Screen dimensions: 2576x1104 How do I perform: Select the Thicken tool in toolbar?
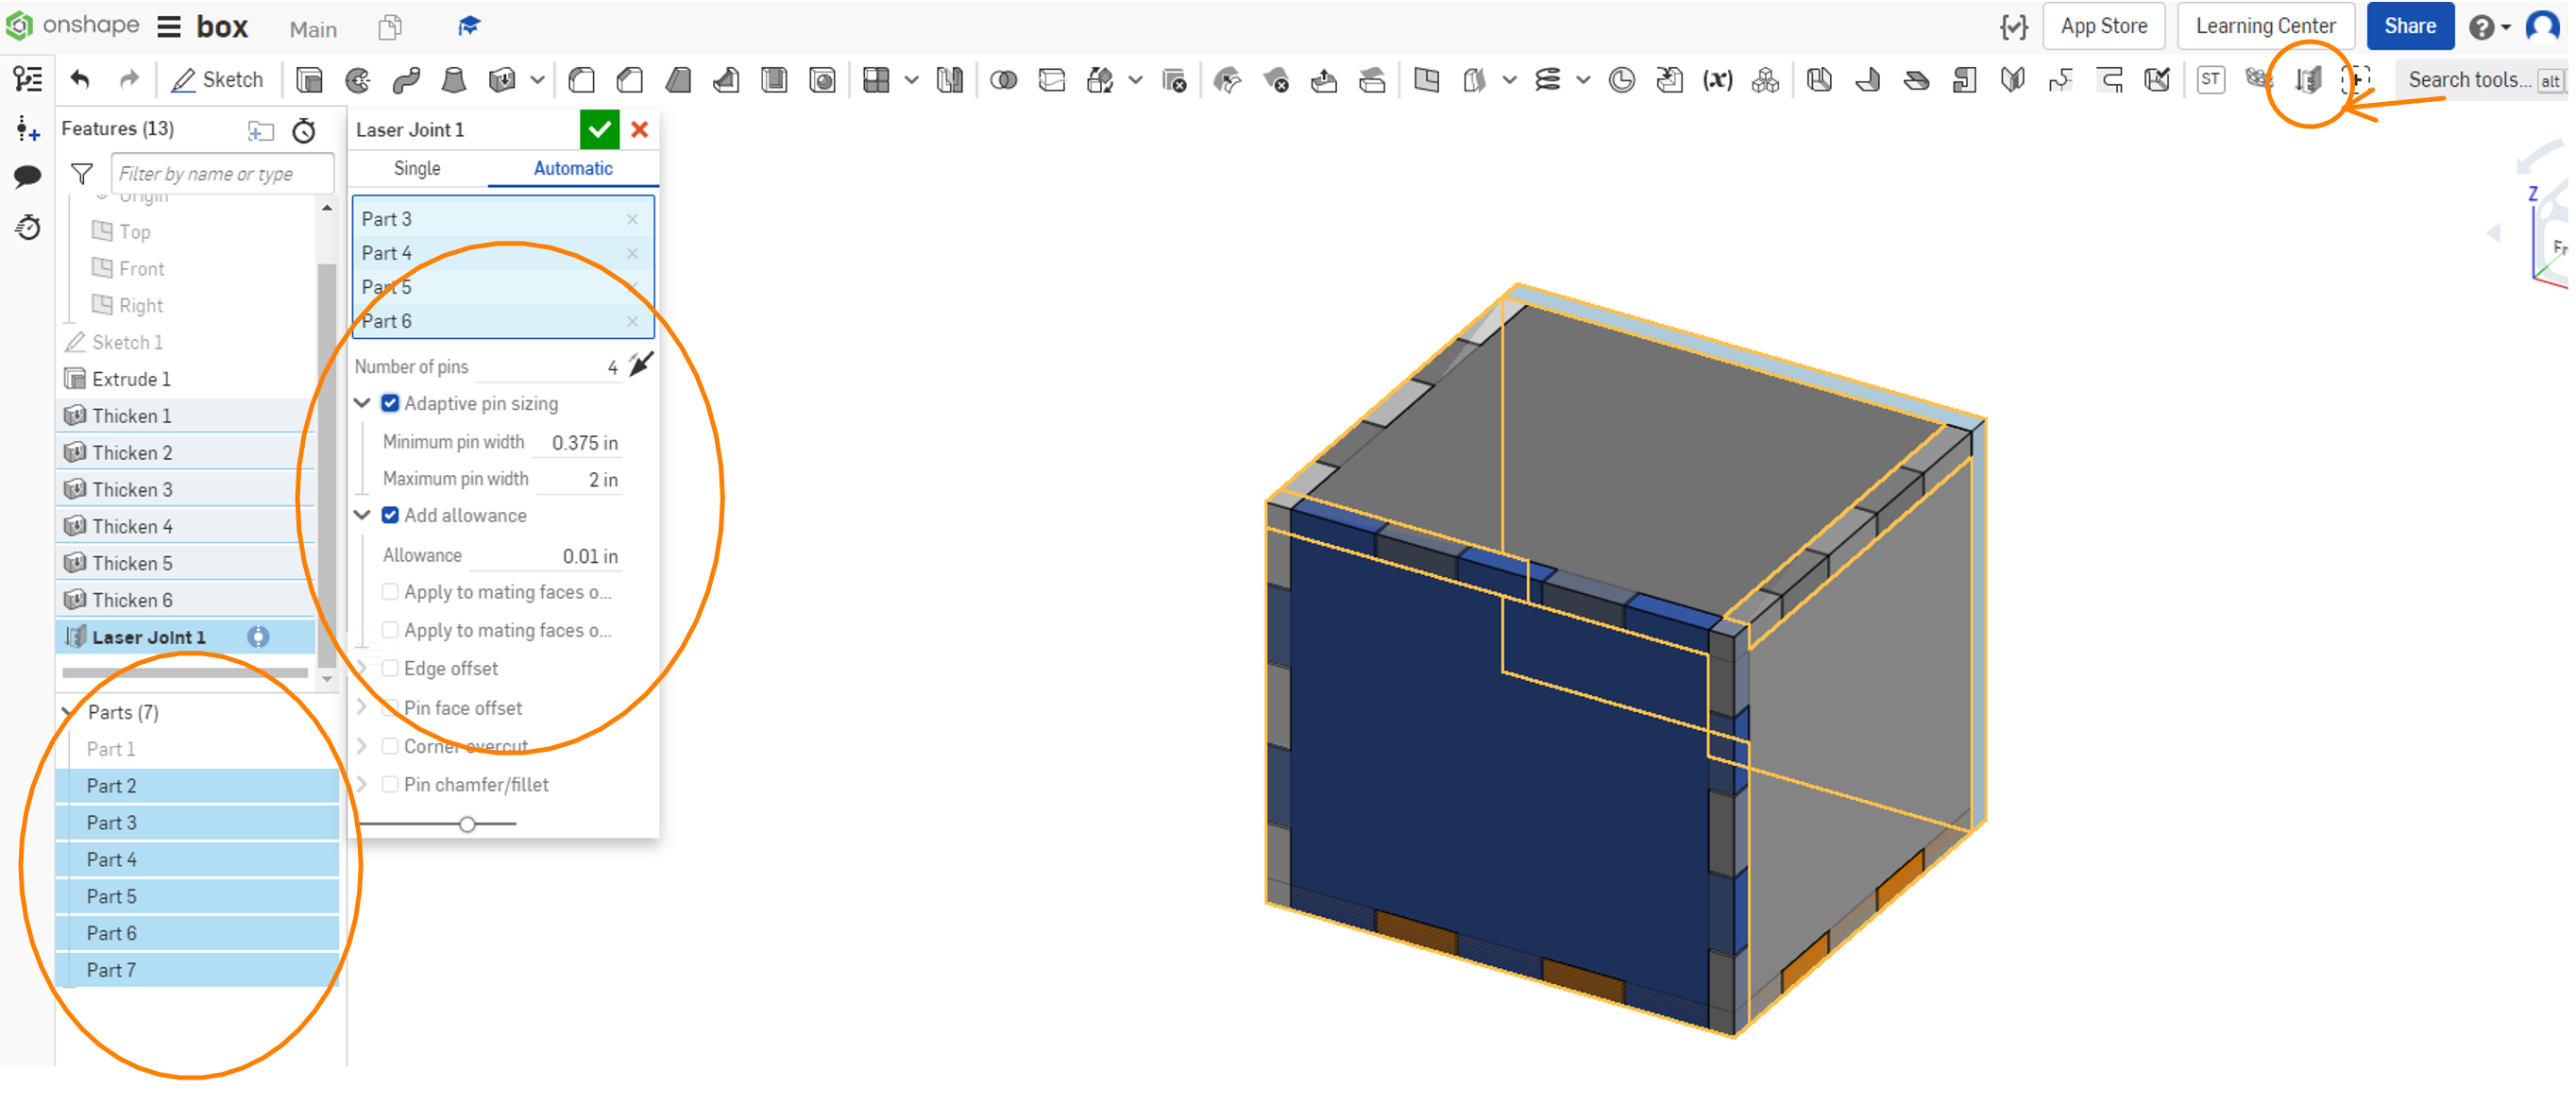click(x=502, y=80)
